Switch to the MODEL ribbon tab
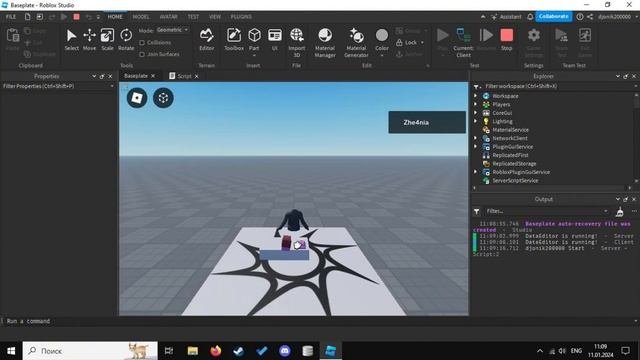This screenshot has height=360, width=640. coord(141,17)
